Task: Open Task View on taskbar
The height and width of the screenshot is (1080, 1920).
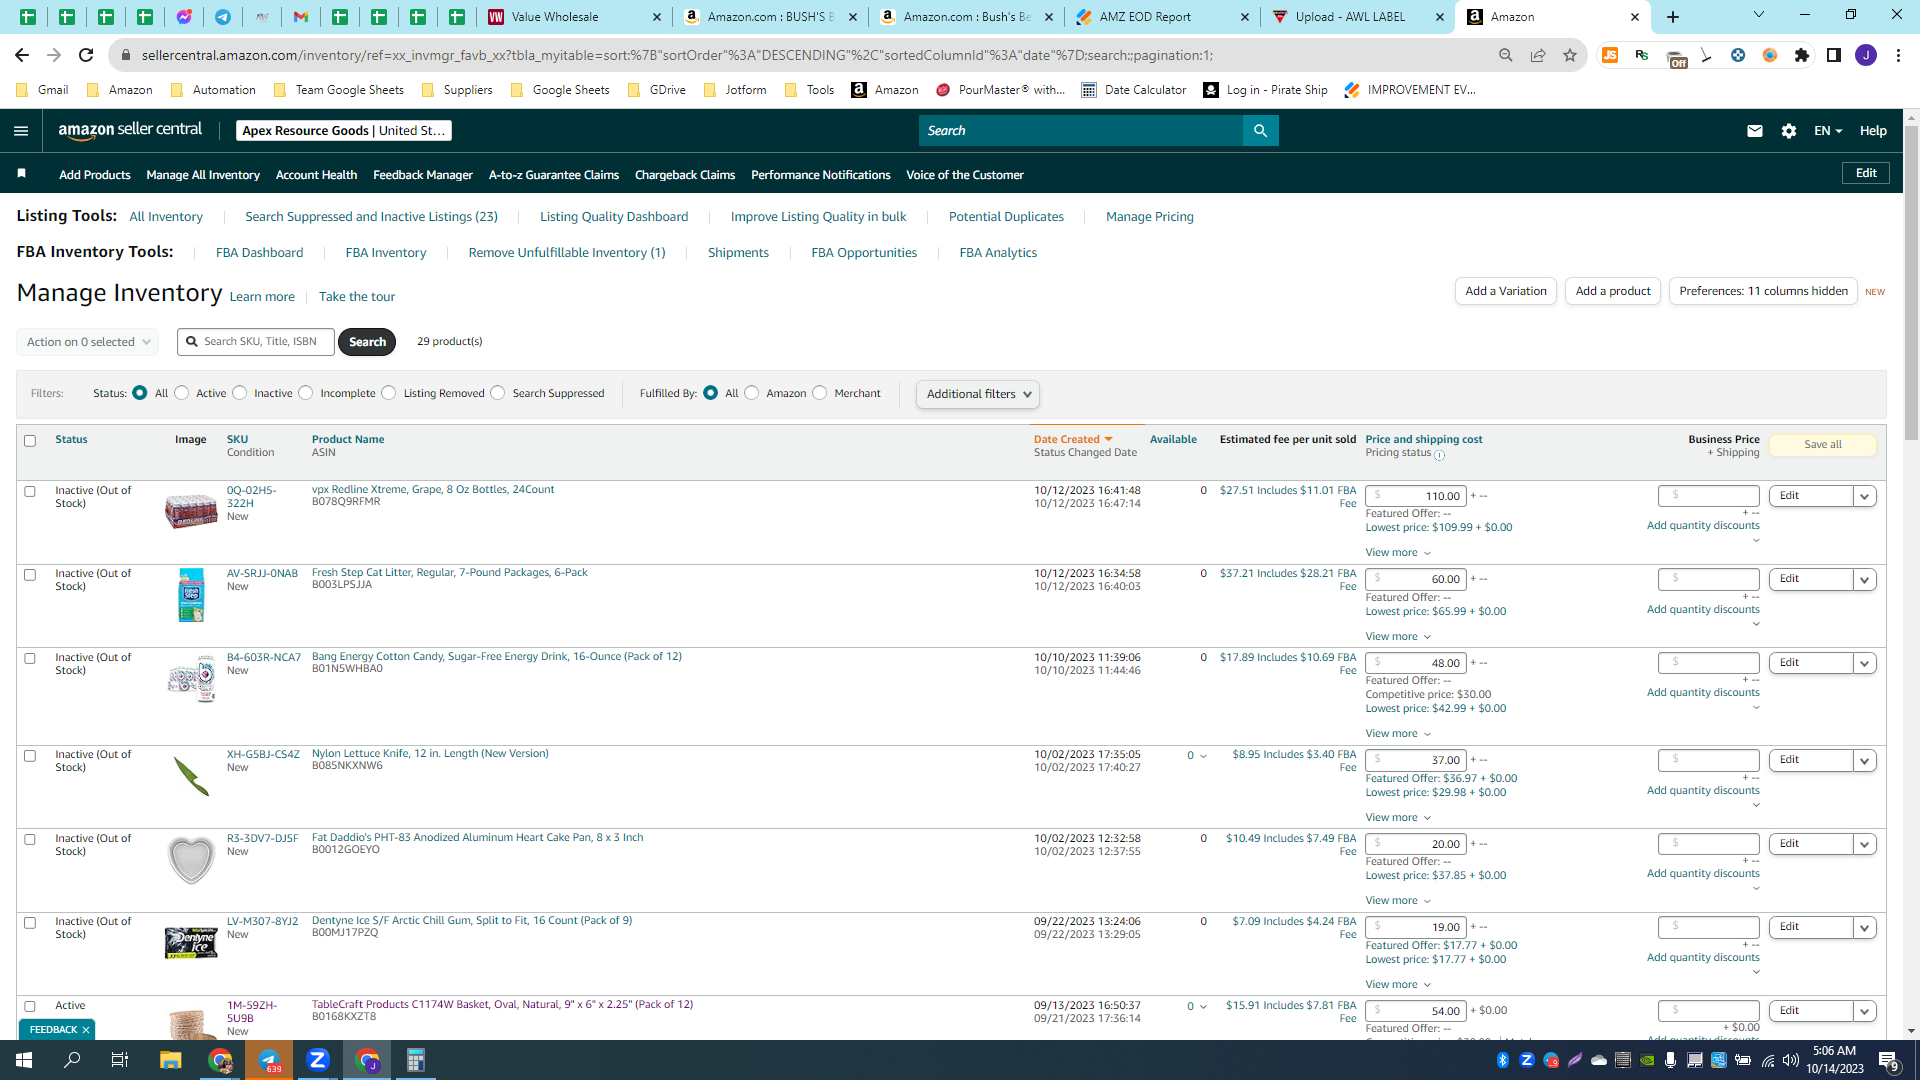Action: click(120, 1060)
